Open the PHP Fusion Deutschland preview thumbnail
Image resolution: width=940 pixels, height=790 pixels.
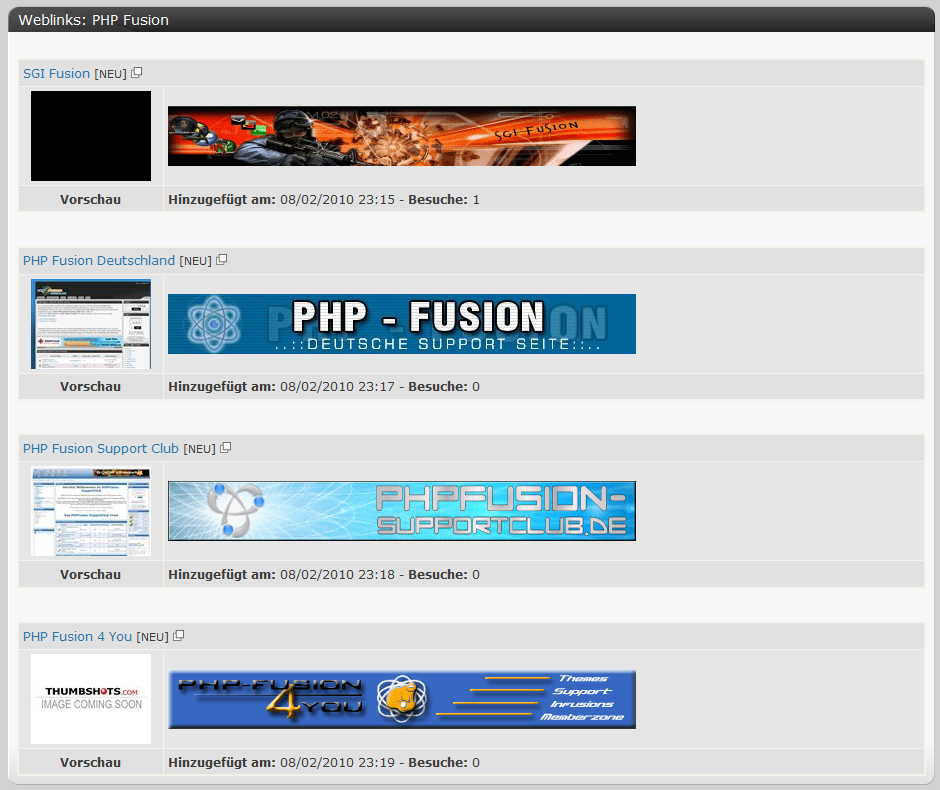pos(91,324)
